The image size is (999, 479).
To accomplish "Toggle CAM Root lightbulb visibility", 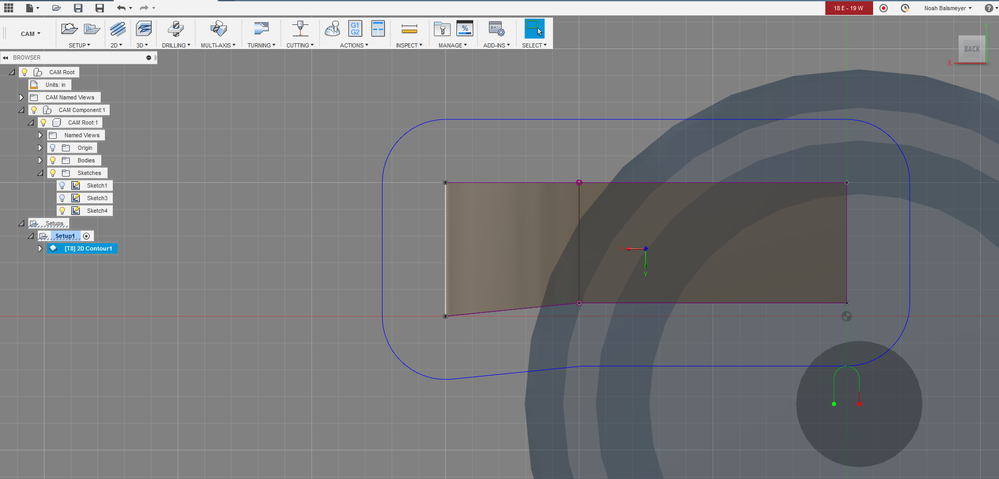I will (x=24, y=72).
